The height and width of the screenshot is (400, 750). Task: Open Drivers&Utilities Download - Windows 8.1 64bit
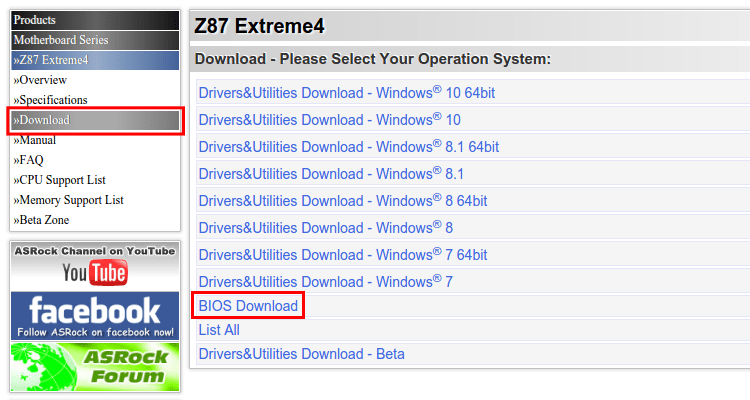pyautogui.click(x=349, y=147)
